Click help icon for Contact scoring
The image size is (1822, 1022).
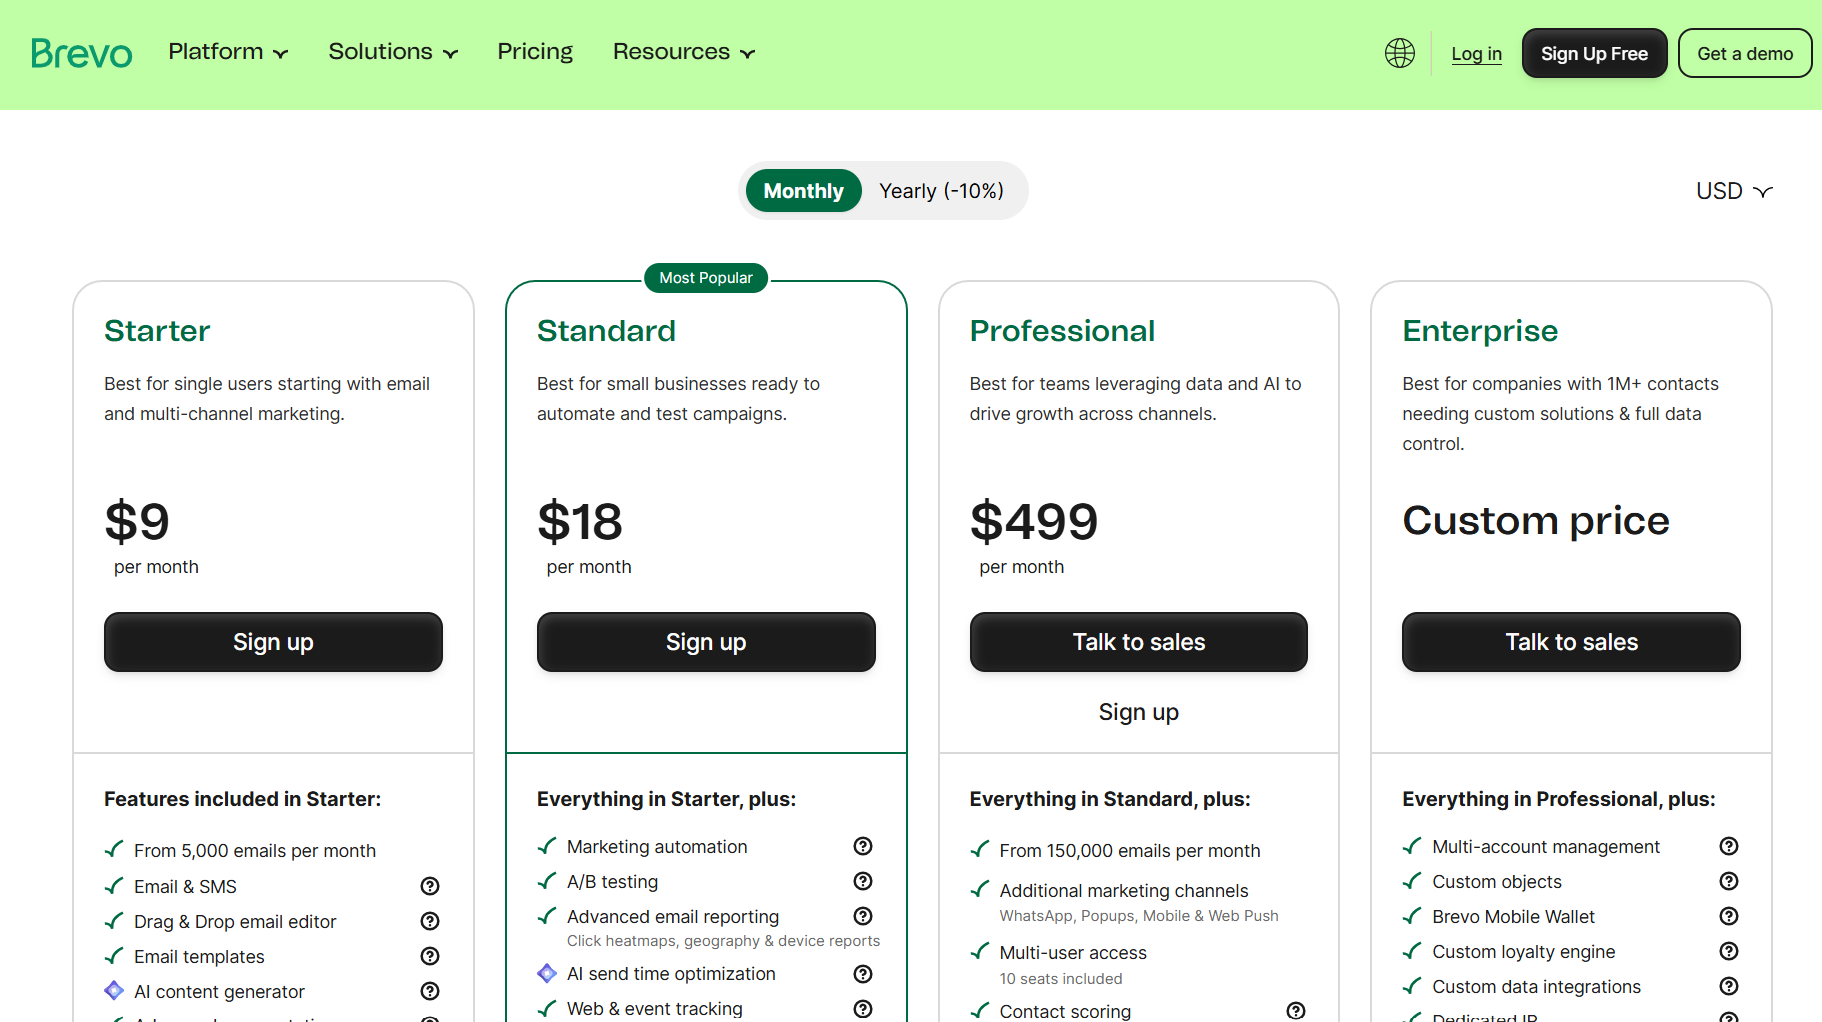[1296, 1010]
